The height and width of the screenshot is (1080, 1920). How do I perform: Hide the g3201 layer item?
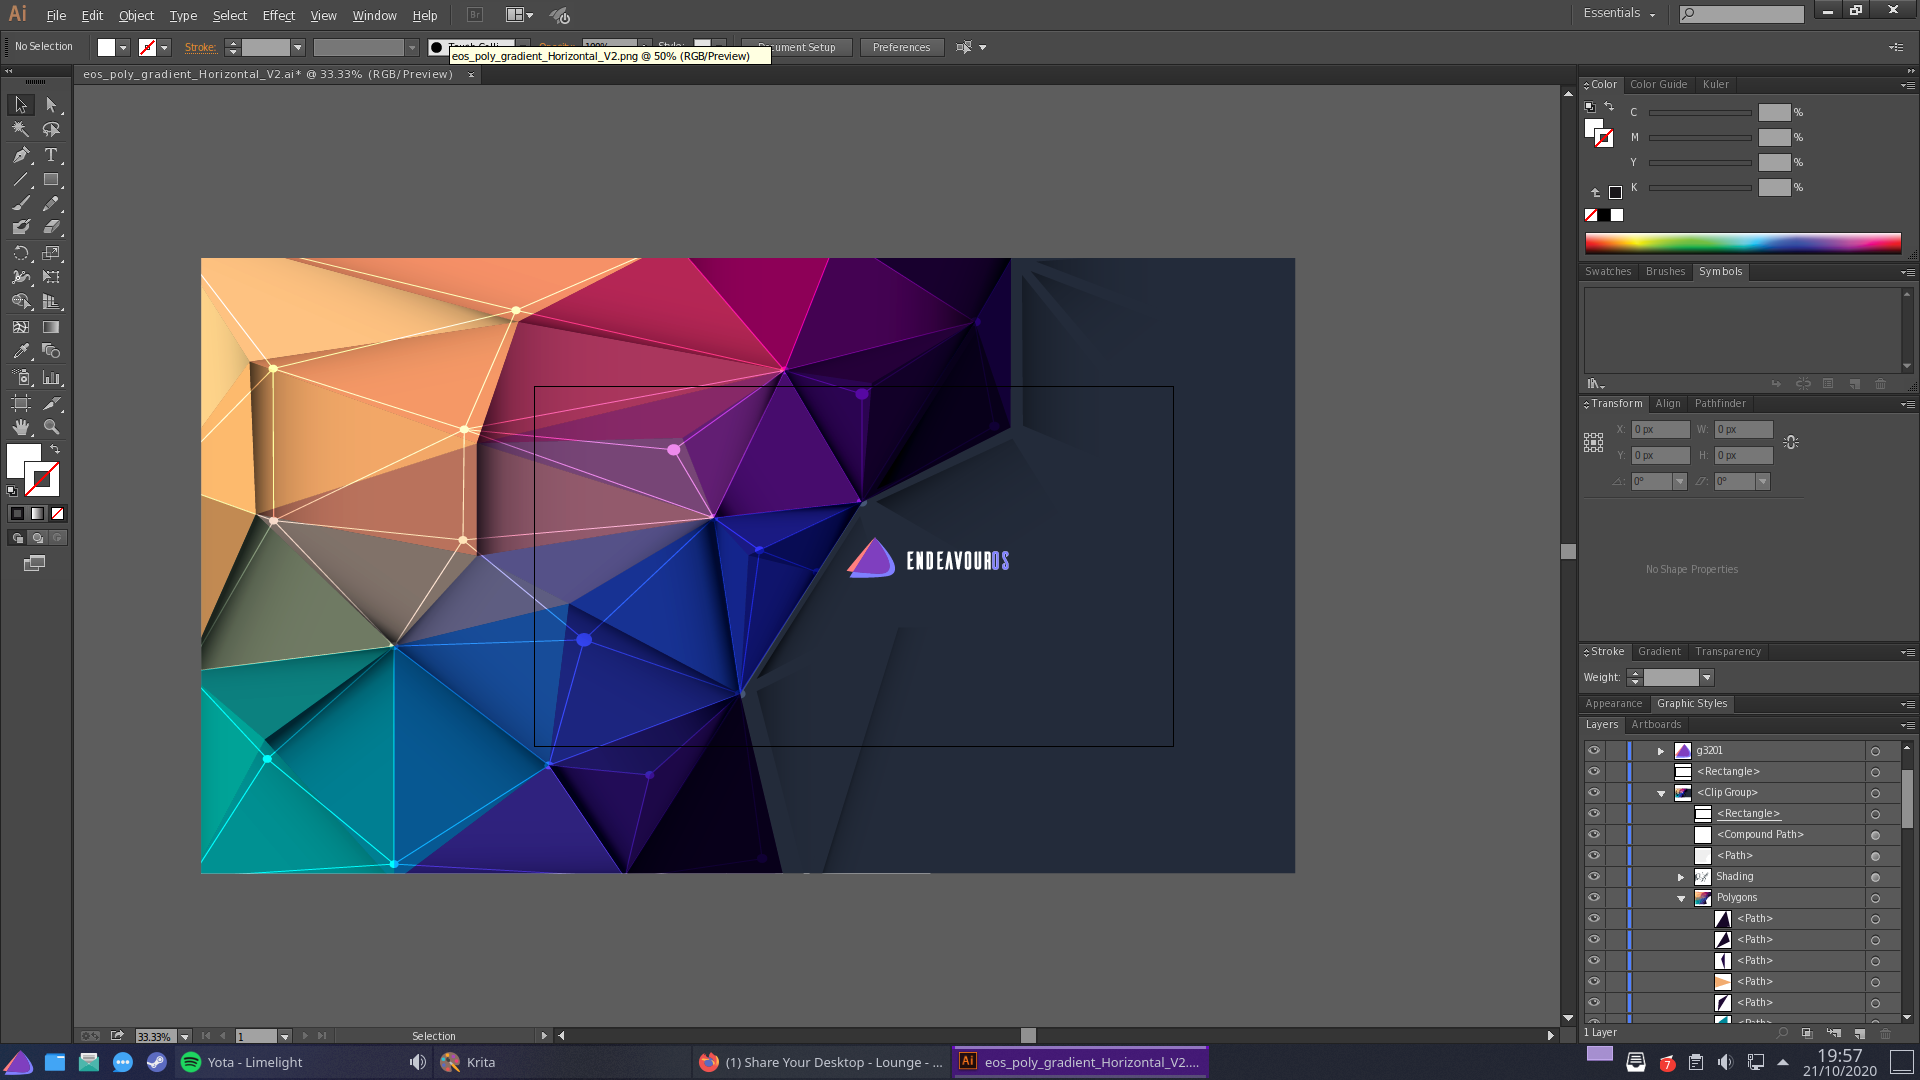pos(1594,751)
